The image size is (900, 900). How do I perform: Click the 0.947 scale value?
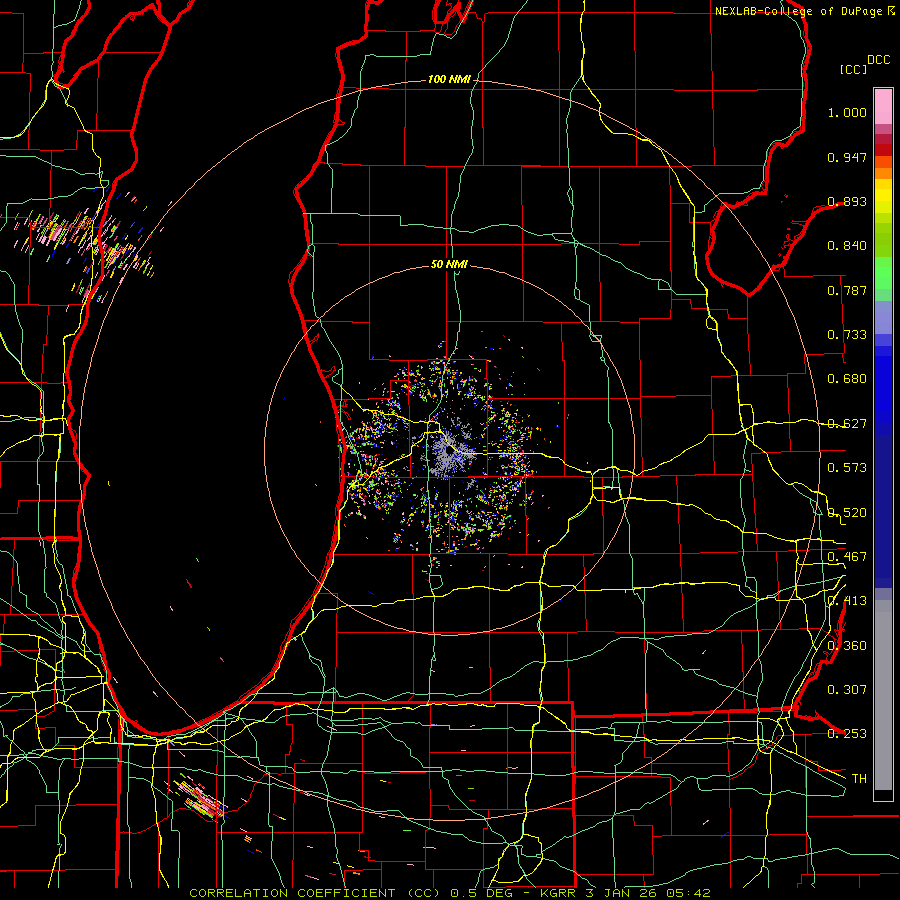pyautogui.click(x=847, y=157)
